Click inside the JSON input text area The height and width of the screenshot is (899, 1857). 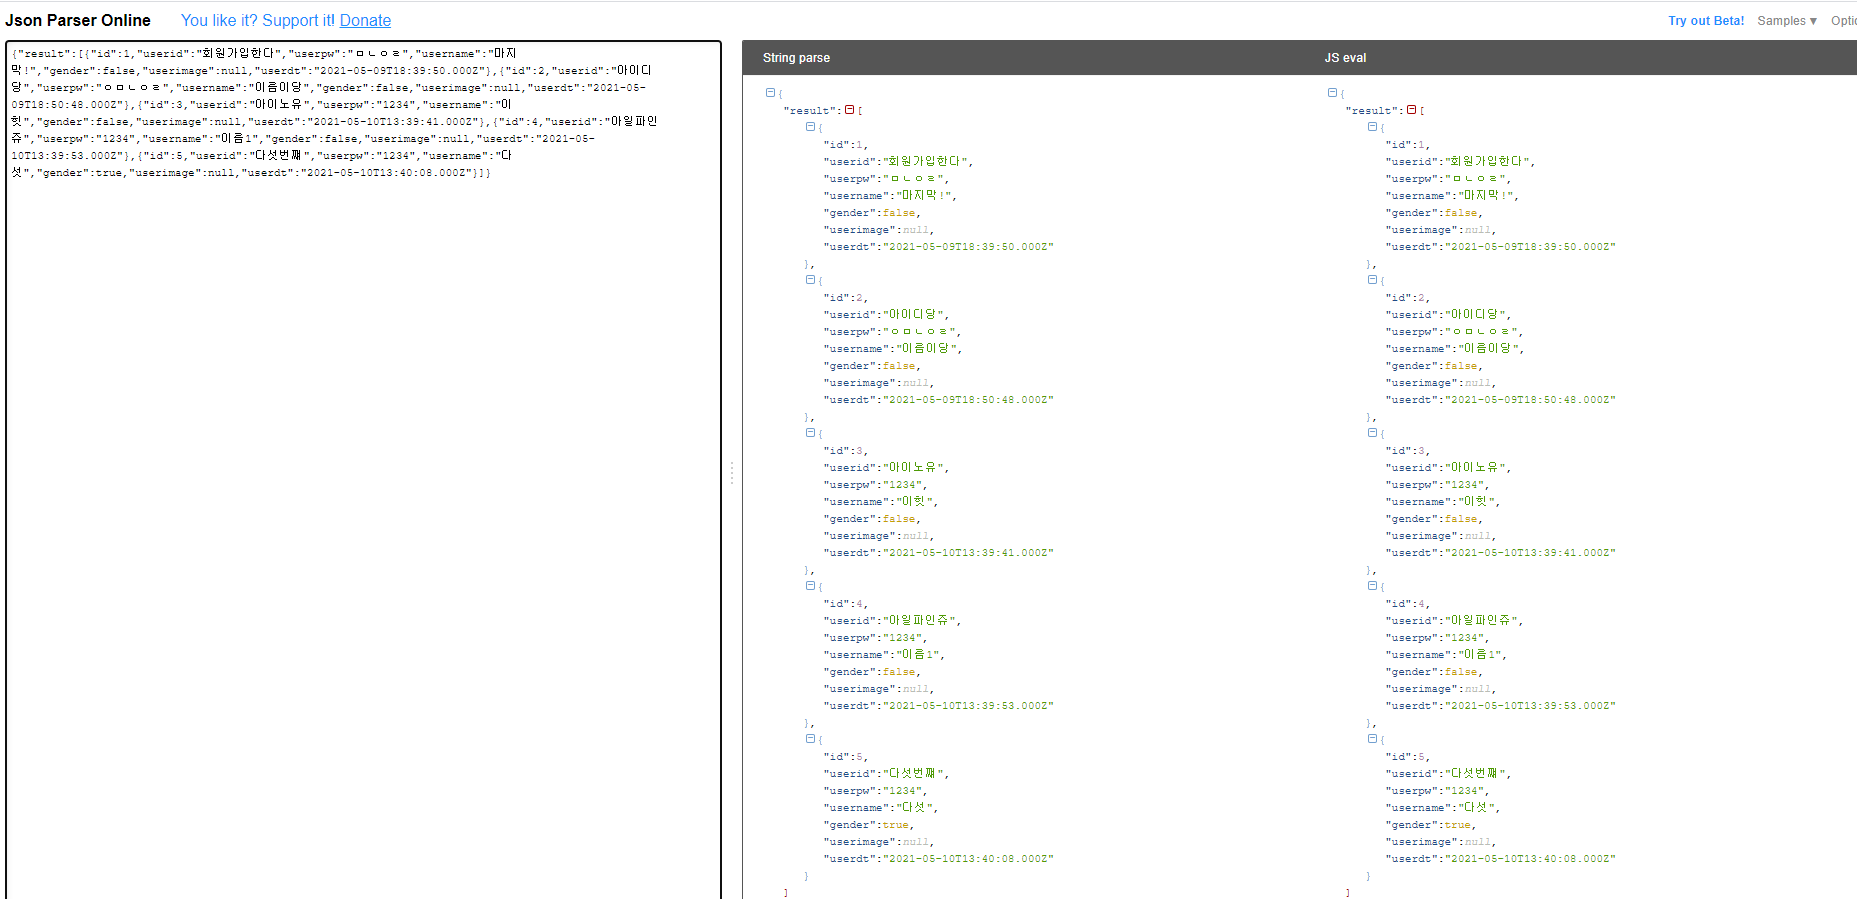[363, 470]
